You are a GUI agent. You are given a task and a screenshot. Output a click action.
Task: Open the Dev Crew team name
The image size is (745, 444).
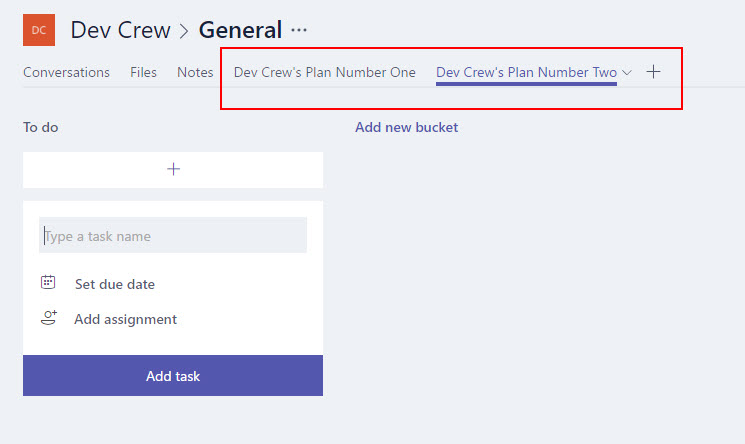121,30
